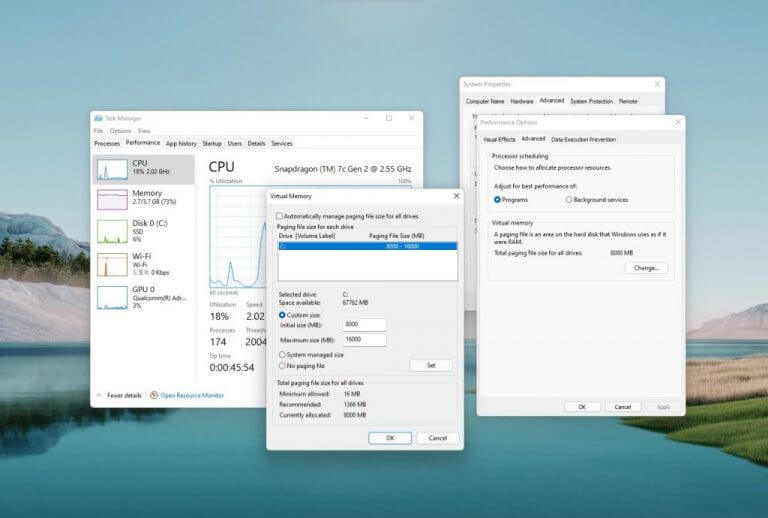This screenshot has height=518, width=768.
Task: Open the Memory performance graph
Action: (112, 199)
